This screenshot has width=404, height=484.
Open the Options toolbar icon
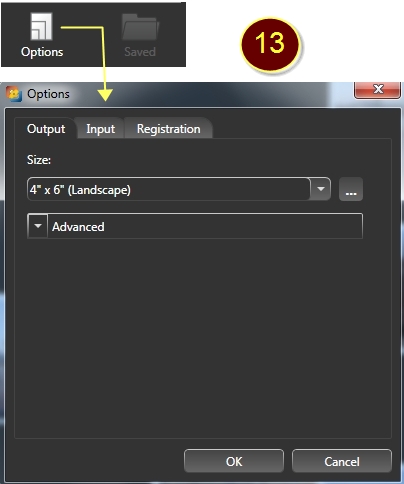41,26
